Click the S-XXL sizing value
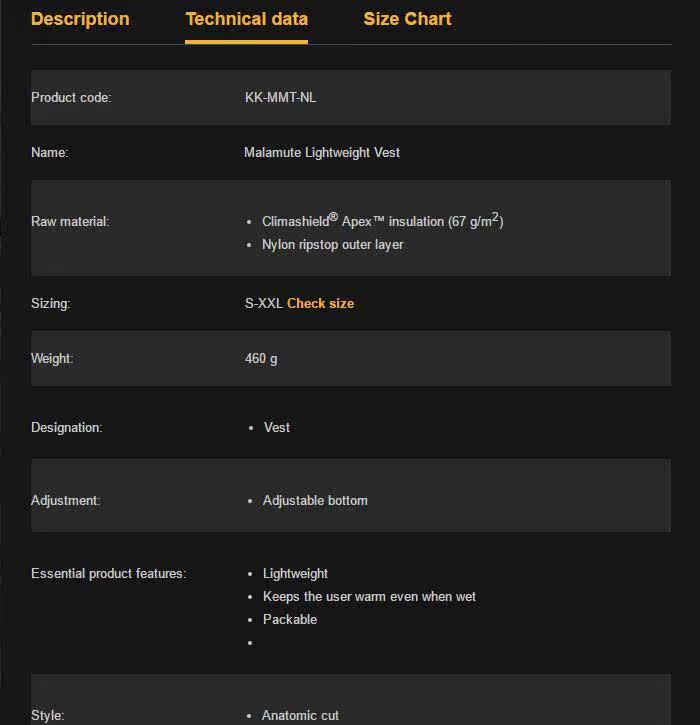 point(264,303)
